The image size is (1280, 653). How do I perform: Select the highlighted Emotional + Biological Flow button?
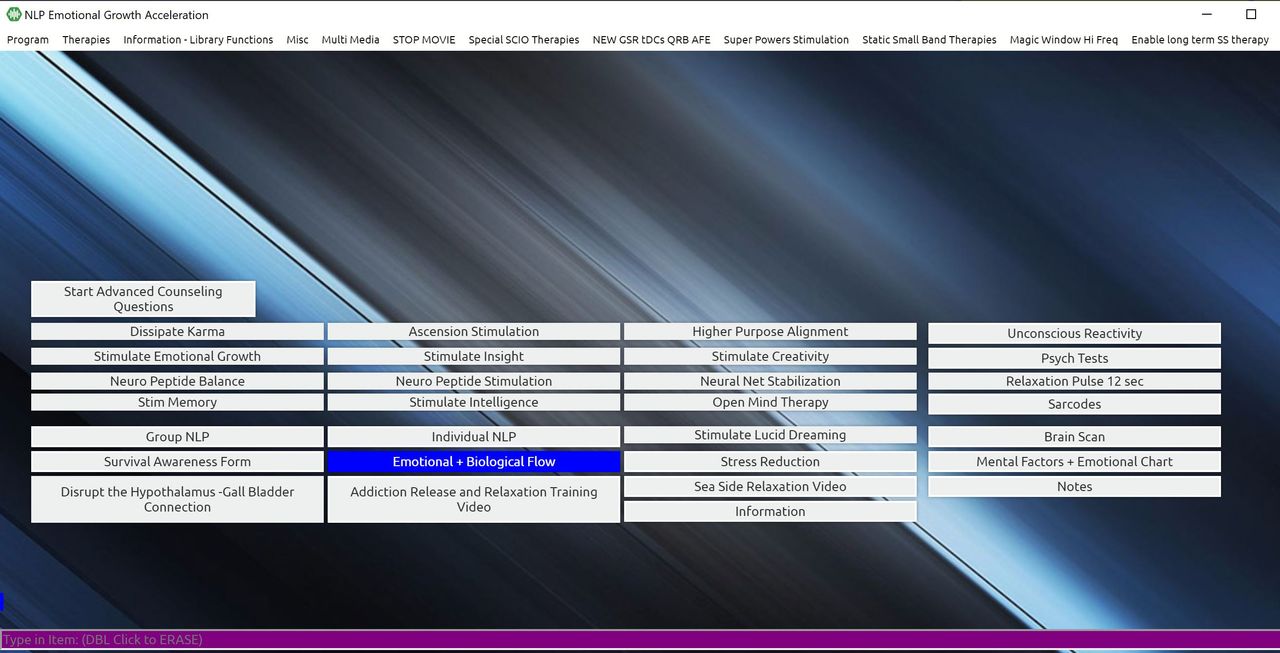point(473,462)
